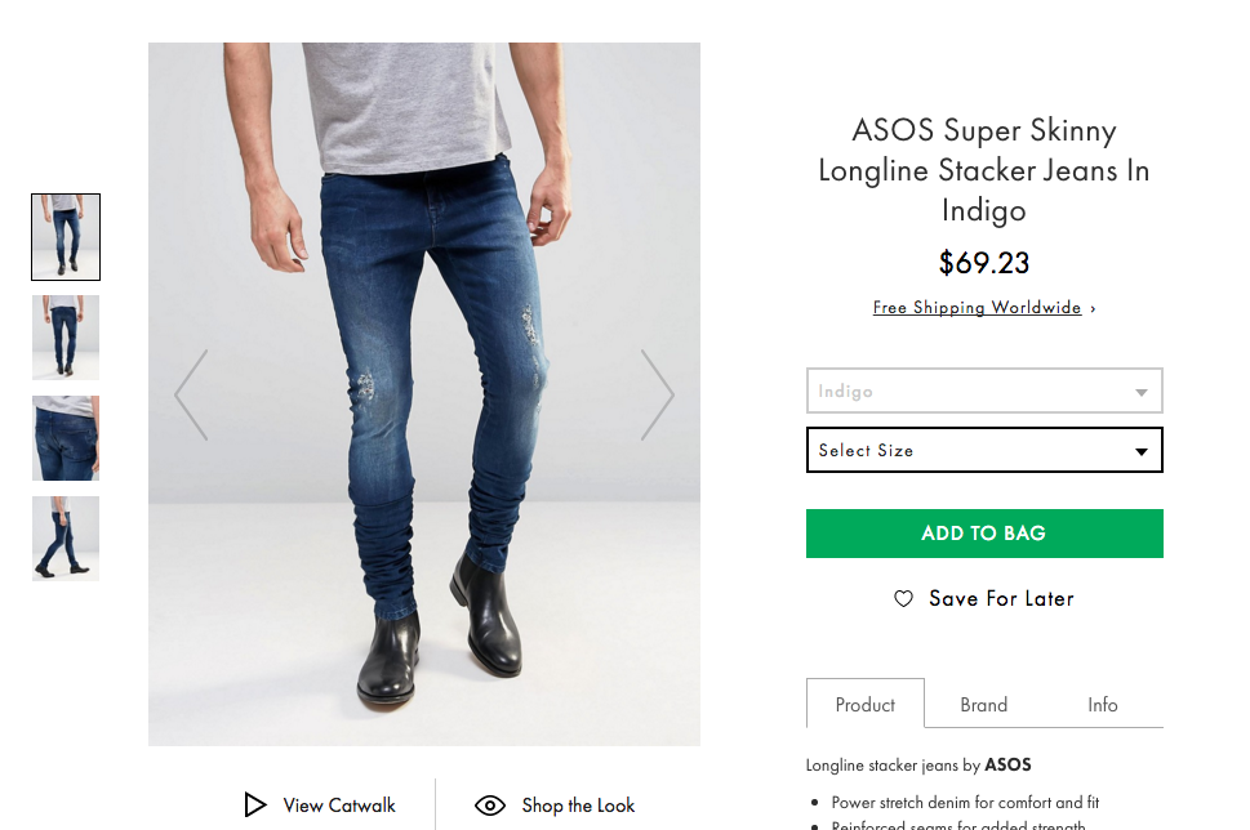Click the next image right arrow
This screenshot has width=1250, height=830.
657,395
